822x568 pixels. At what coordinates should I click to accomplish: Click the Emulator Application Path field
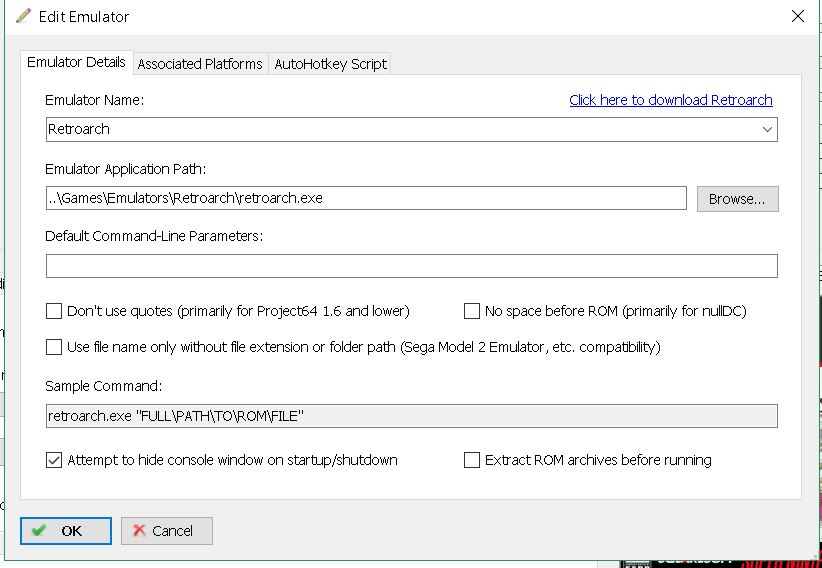[x=366, y=198]
